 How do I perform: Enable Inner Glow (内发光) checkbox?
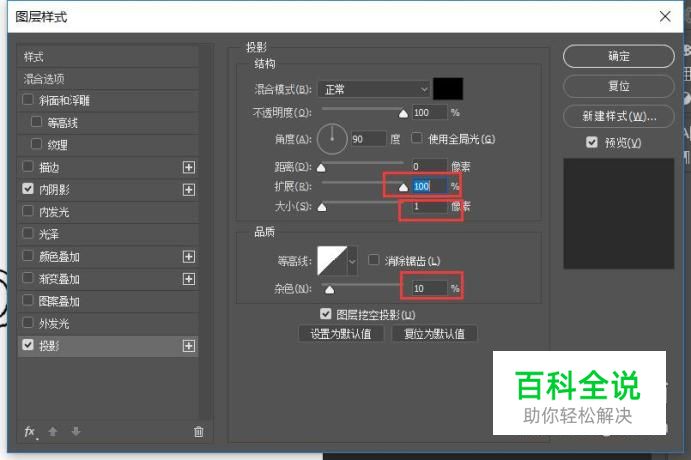pyautogui.click(x=28, y=211)
